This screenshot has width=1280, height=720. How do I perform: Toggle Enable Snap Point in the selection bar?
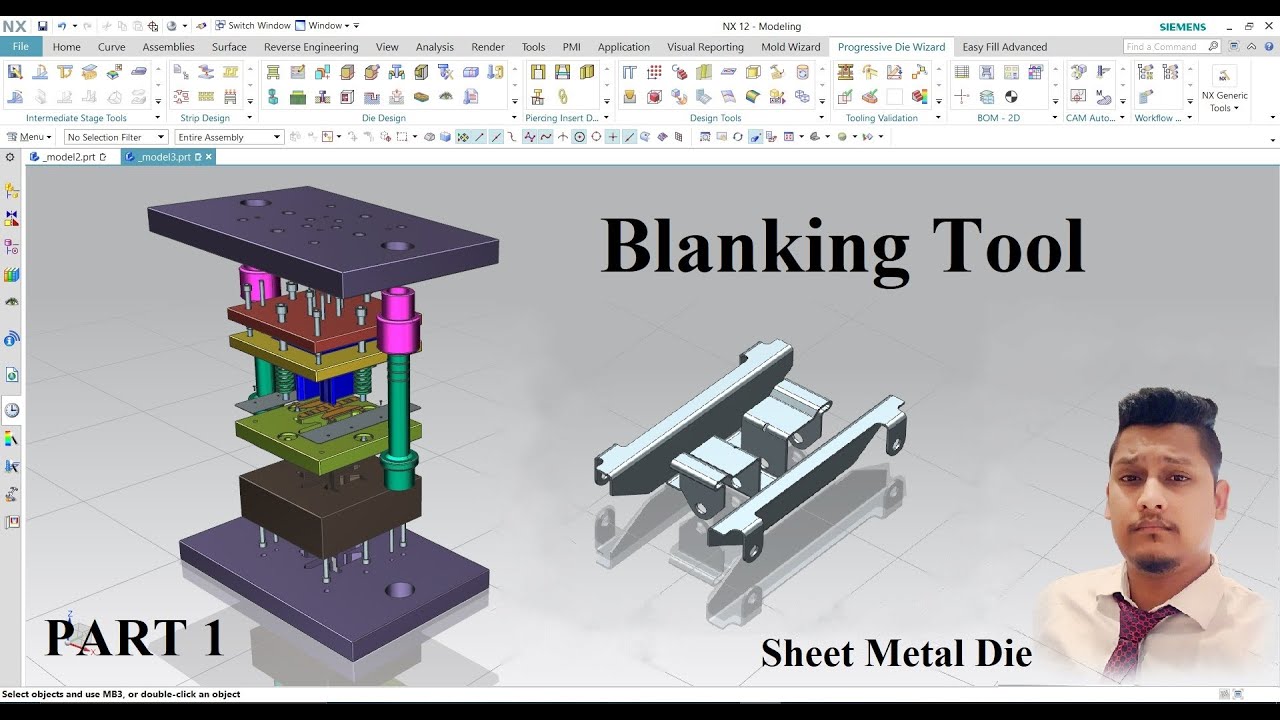coord(462,137)
